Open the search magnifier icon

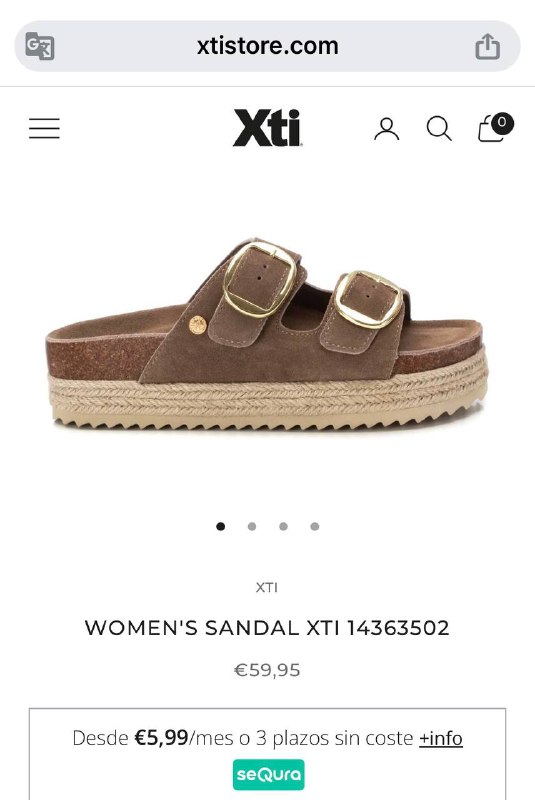pos(439,128)
